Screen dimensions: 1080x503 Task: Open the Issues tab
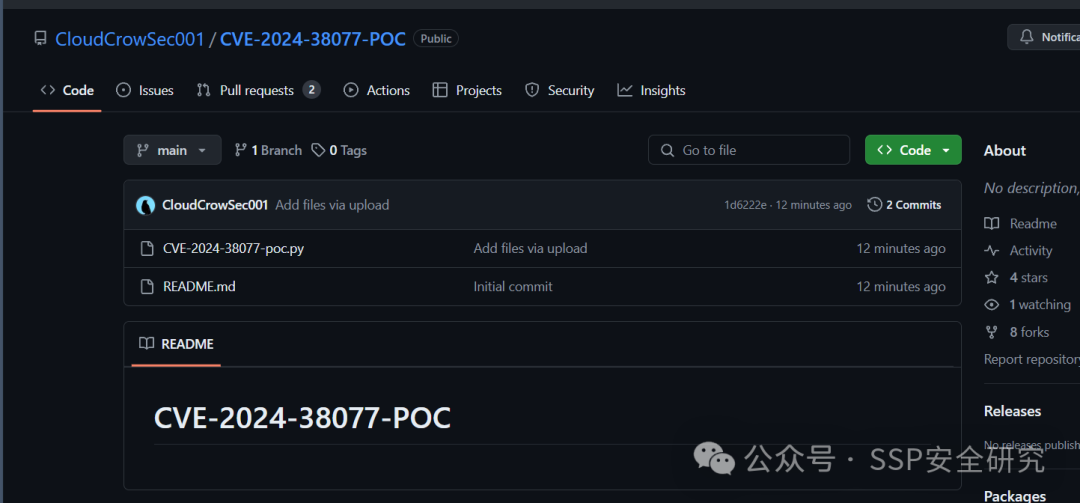[x=145, y=90]
